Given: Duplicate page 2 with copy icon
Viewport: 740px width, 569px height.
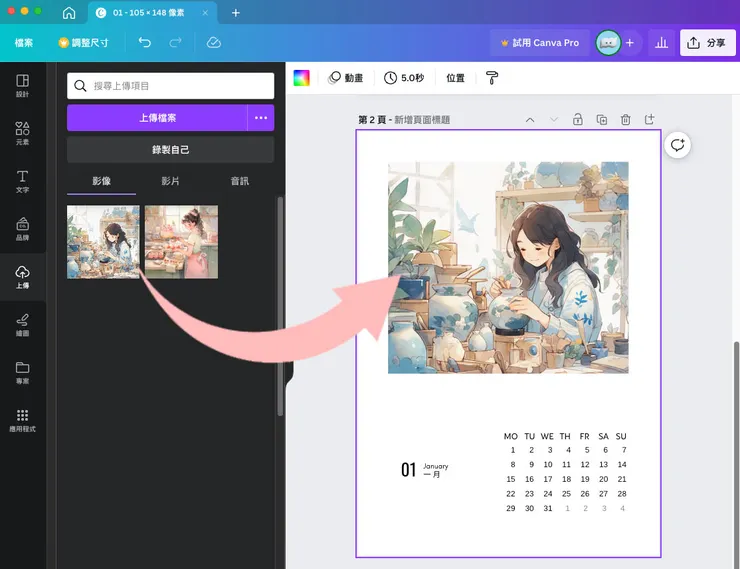Looking at the screenshot, I should (x=602, y=119).
